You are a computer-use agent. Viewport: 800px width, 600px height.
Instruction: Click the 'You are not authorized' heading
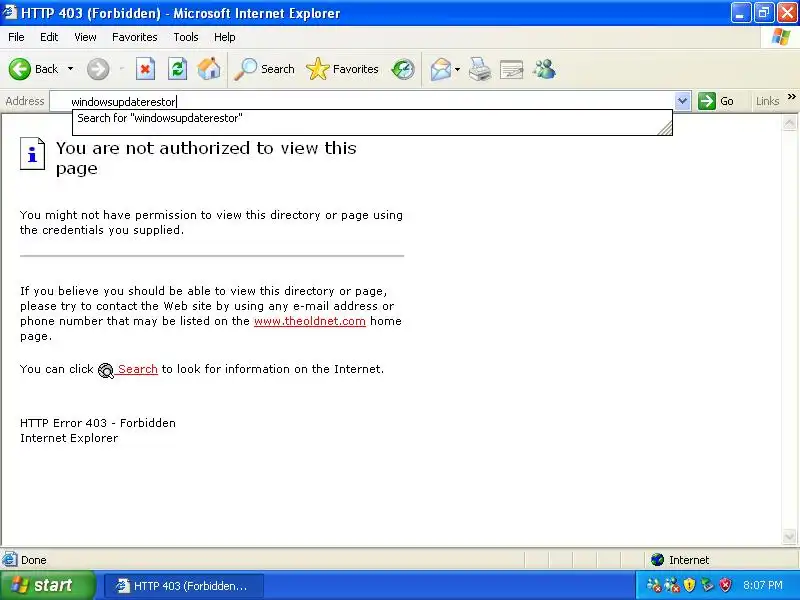[206, 158]
